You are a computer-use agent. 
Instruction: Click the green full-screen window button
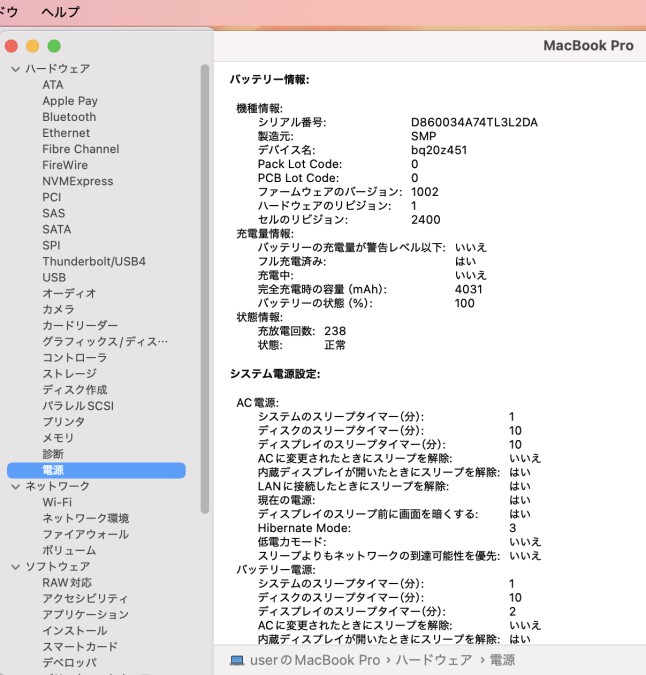(x=54, y=46)
